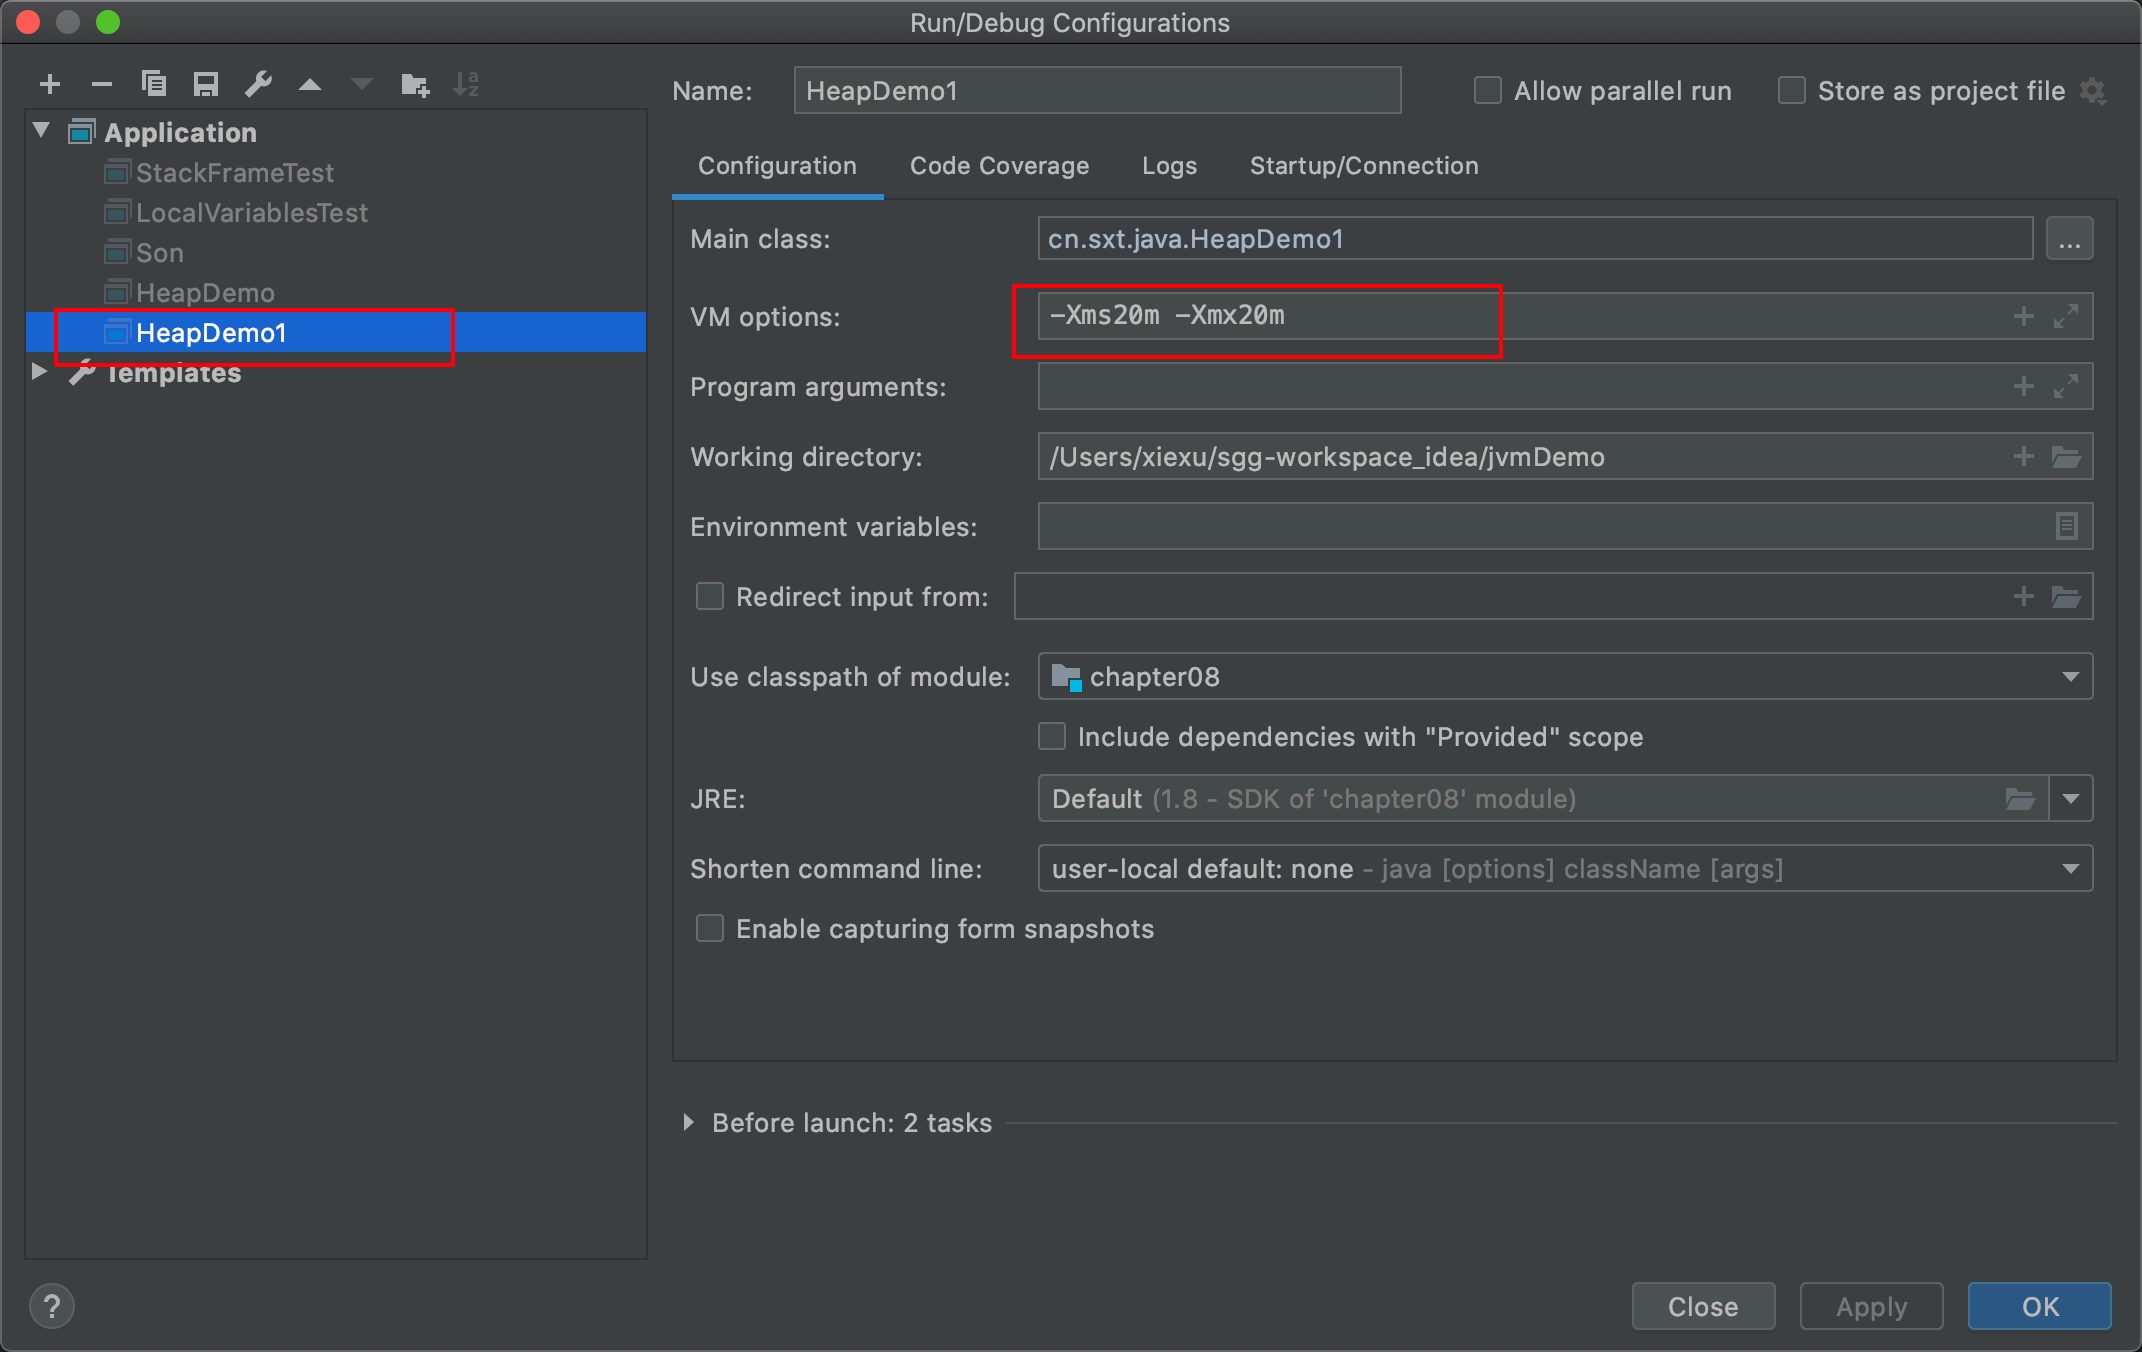Confirm with the OK button
Image resolution: width=2142 pixels, height=1352 pixels.
point(2040,1306)
